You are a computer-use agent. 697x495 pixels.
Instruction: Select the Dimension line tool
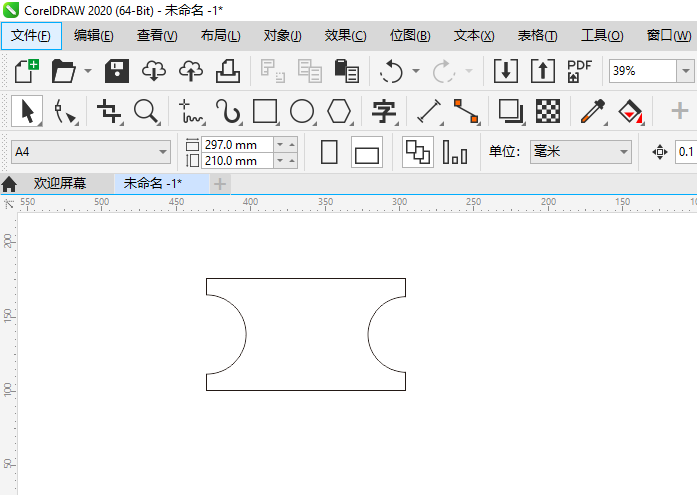tap(429, 111)
